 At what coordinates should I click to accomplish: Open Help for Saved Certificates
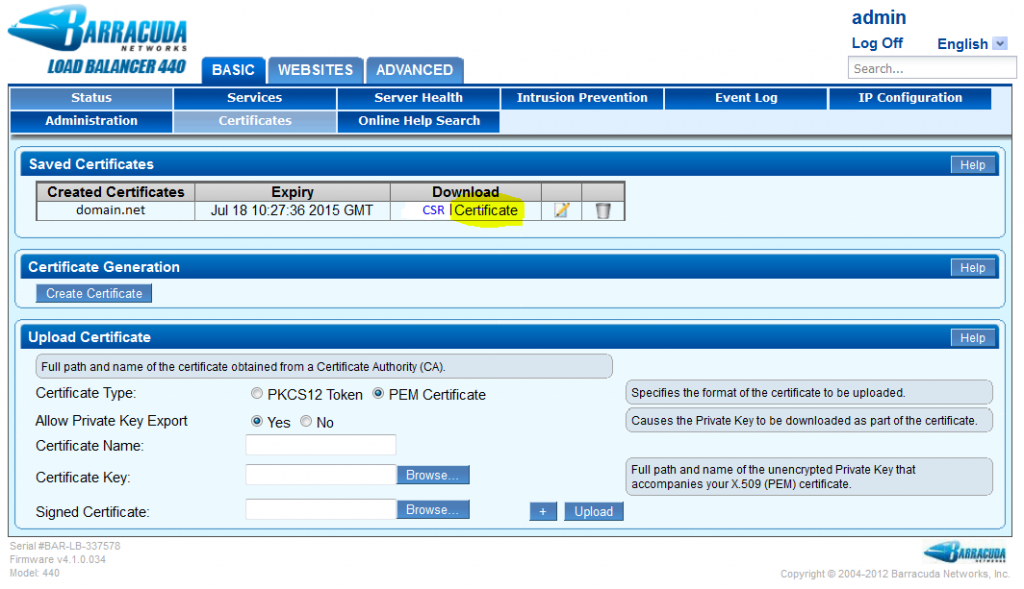[972, 165]
